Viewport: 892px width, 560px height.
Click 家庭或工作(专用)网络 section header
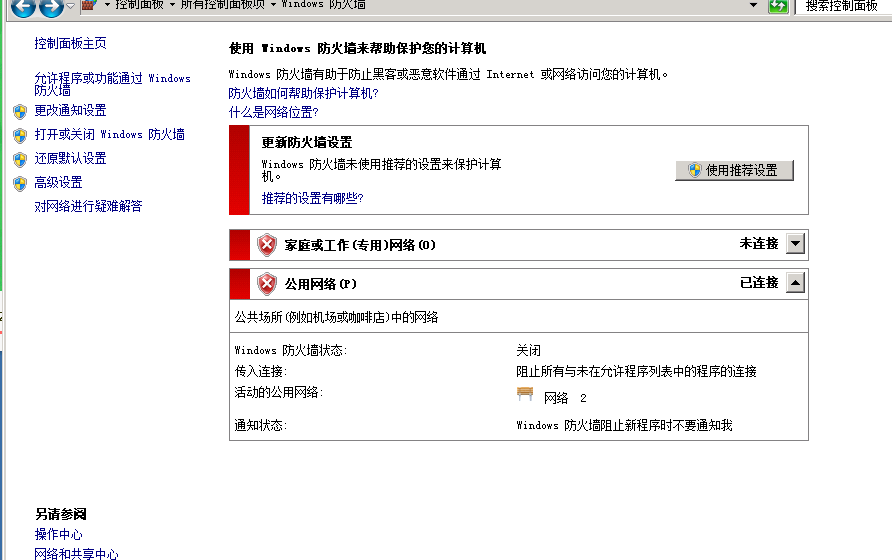tap(360, 245)
